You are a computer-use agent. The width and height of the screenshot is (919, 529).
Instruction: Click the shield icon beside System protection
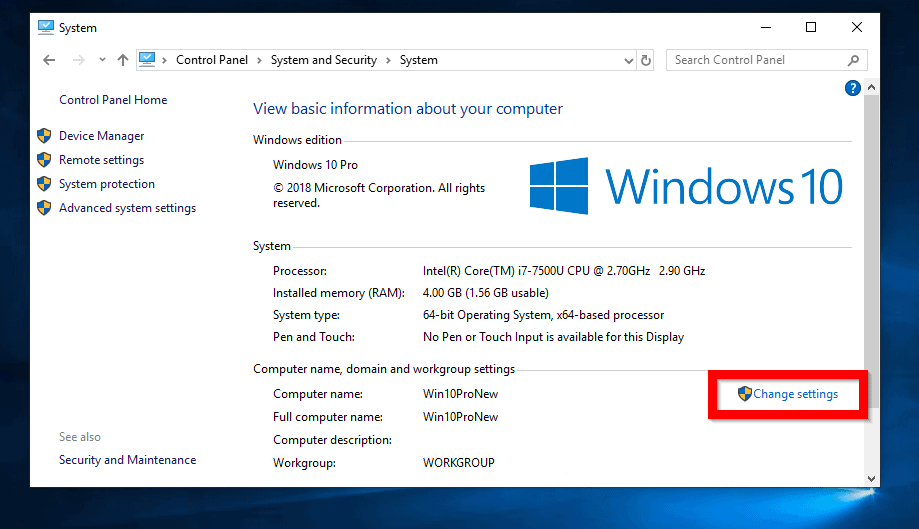[x=44, y=184]
